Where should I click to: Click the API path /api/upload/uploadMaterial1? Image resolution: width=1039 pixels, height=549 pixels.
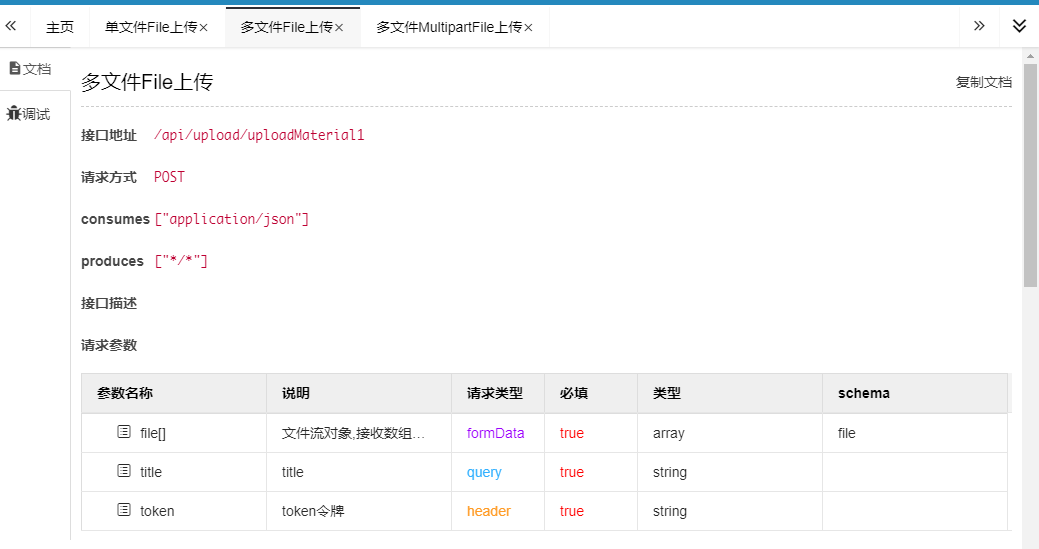pyautogui.click(x=259, y=135)
